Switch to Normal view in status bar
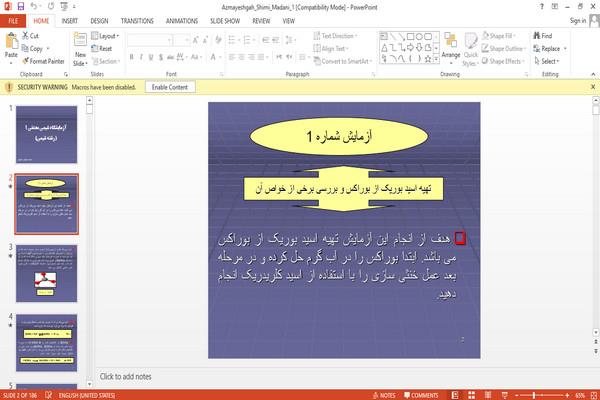The height and width of the screenshot is (400, 600). pos(455,395)
